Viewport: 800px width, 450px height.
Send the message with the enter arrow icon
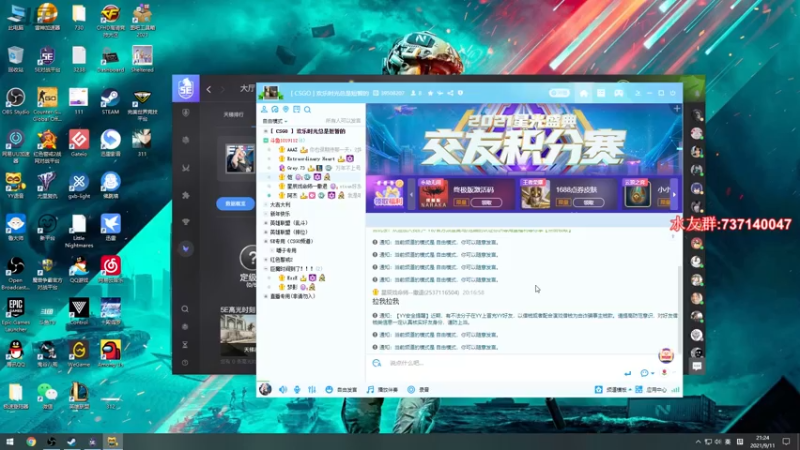tap(628, 373)
